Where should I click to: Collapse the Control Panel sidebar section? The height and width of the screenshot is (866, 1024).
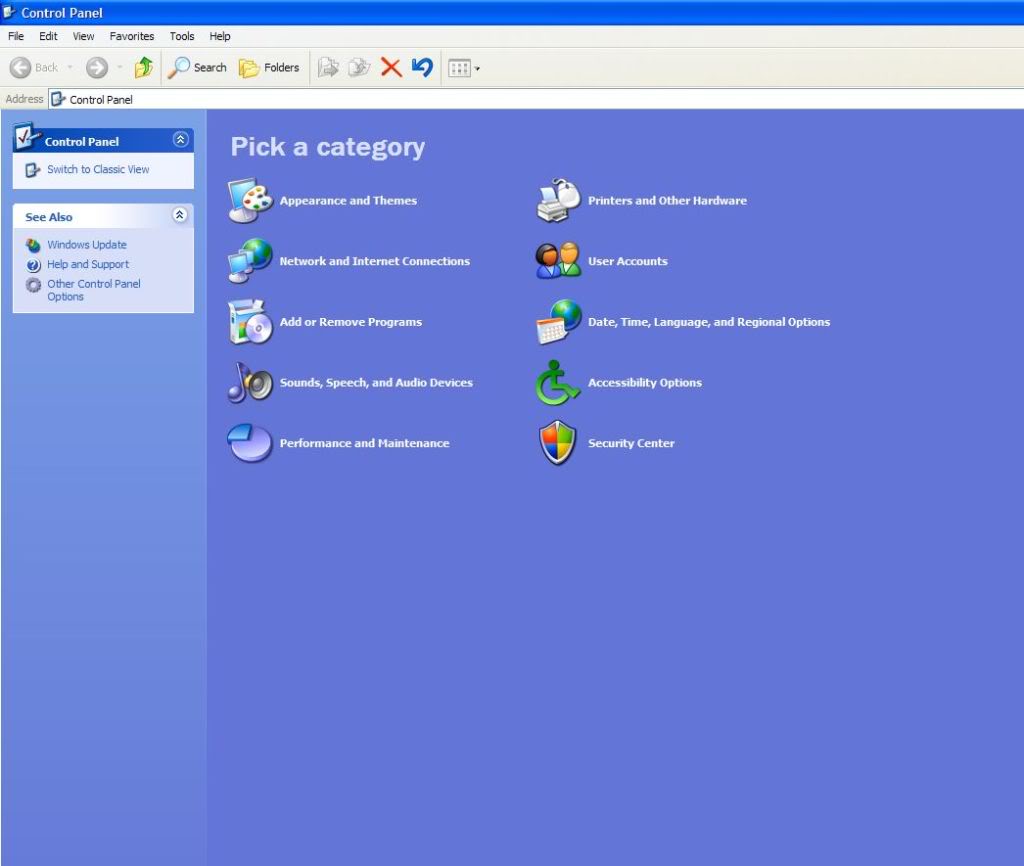(180, 139)
